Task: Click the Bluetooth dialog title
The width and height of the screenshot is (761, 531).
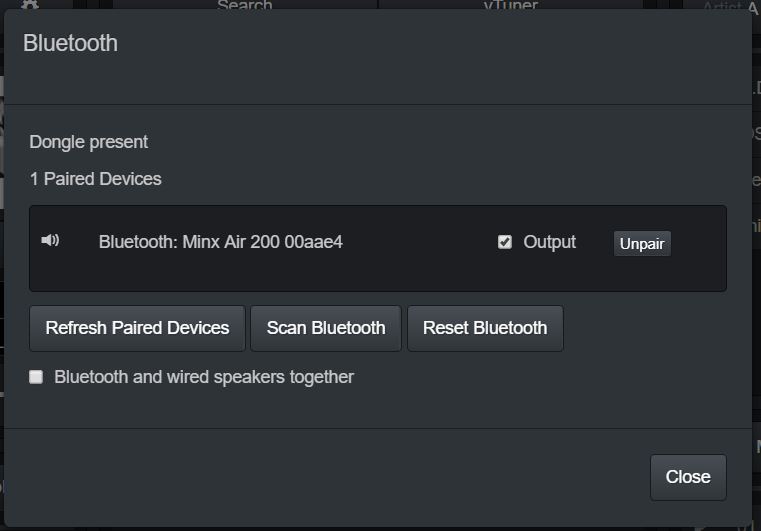Action: tap(70, 43)
